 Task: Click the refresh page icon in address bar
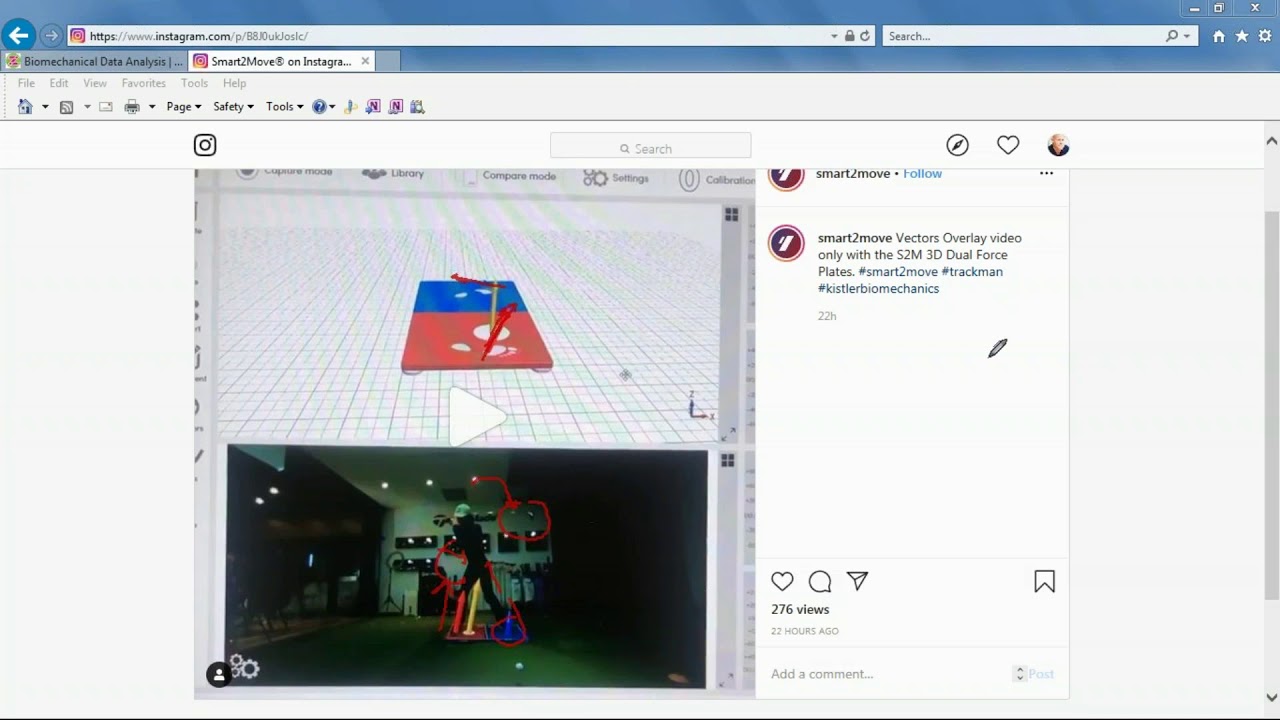tap(865, 36)
